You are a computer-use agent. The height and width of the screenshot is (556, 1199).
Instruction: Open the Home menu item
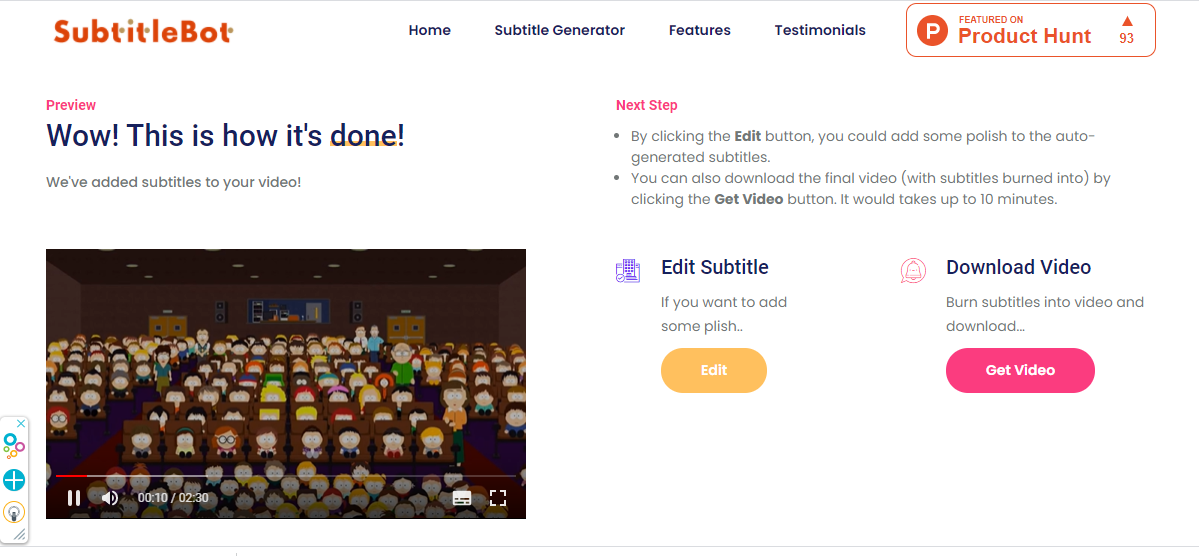[x=430, y=31]
